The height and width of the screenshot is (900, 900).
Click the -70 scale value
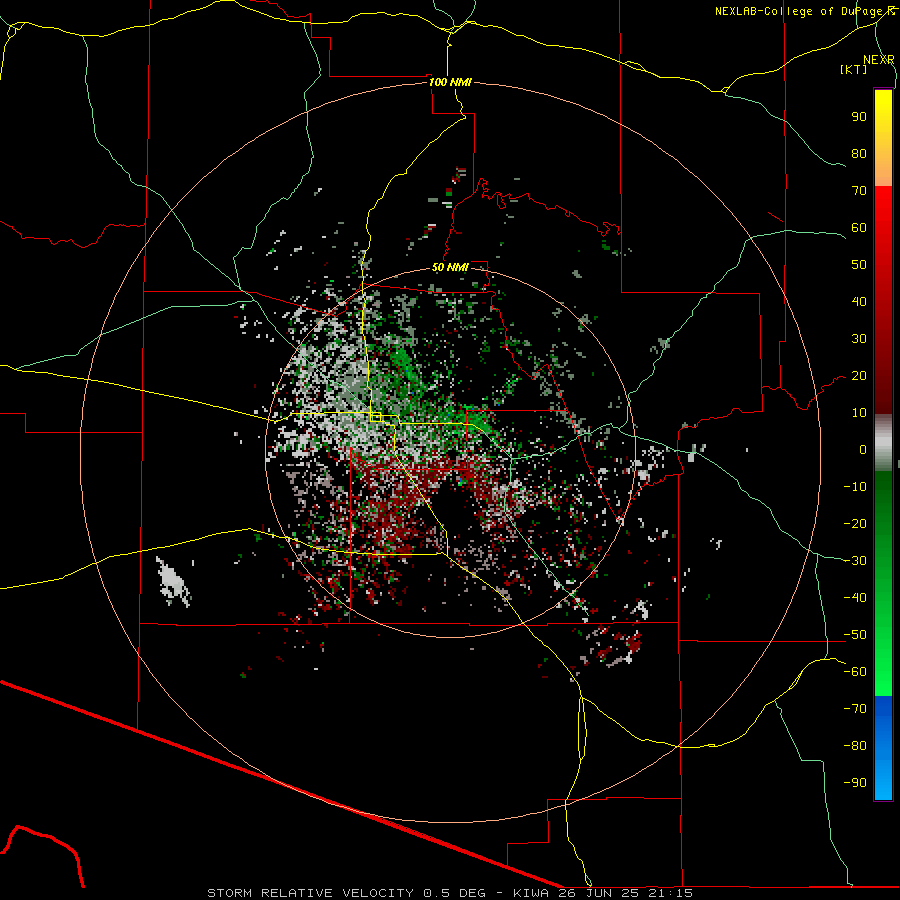[855, 709]
